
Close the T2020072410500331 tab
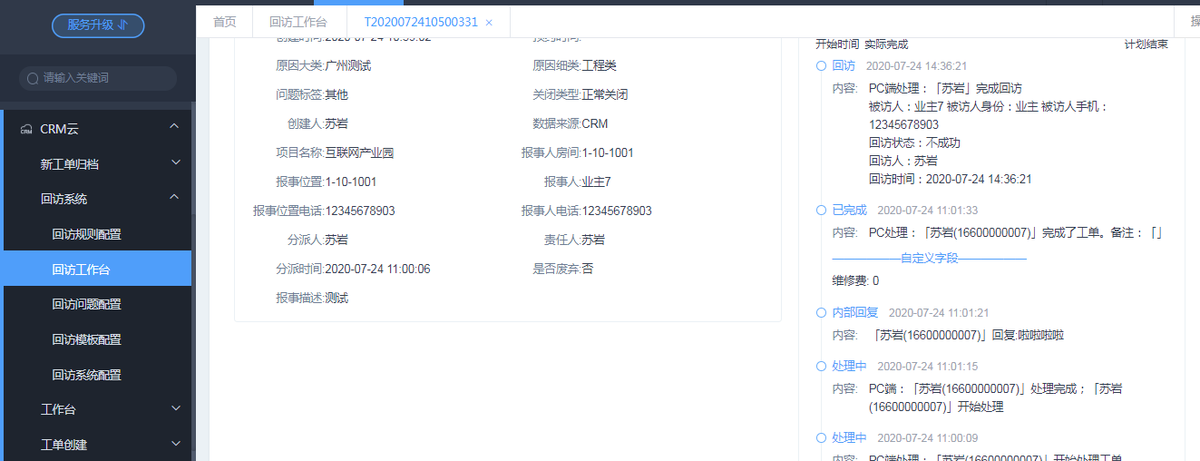click(489, 22)
